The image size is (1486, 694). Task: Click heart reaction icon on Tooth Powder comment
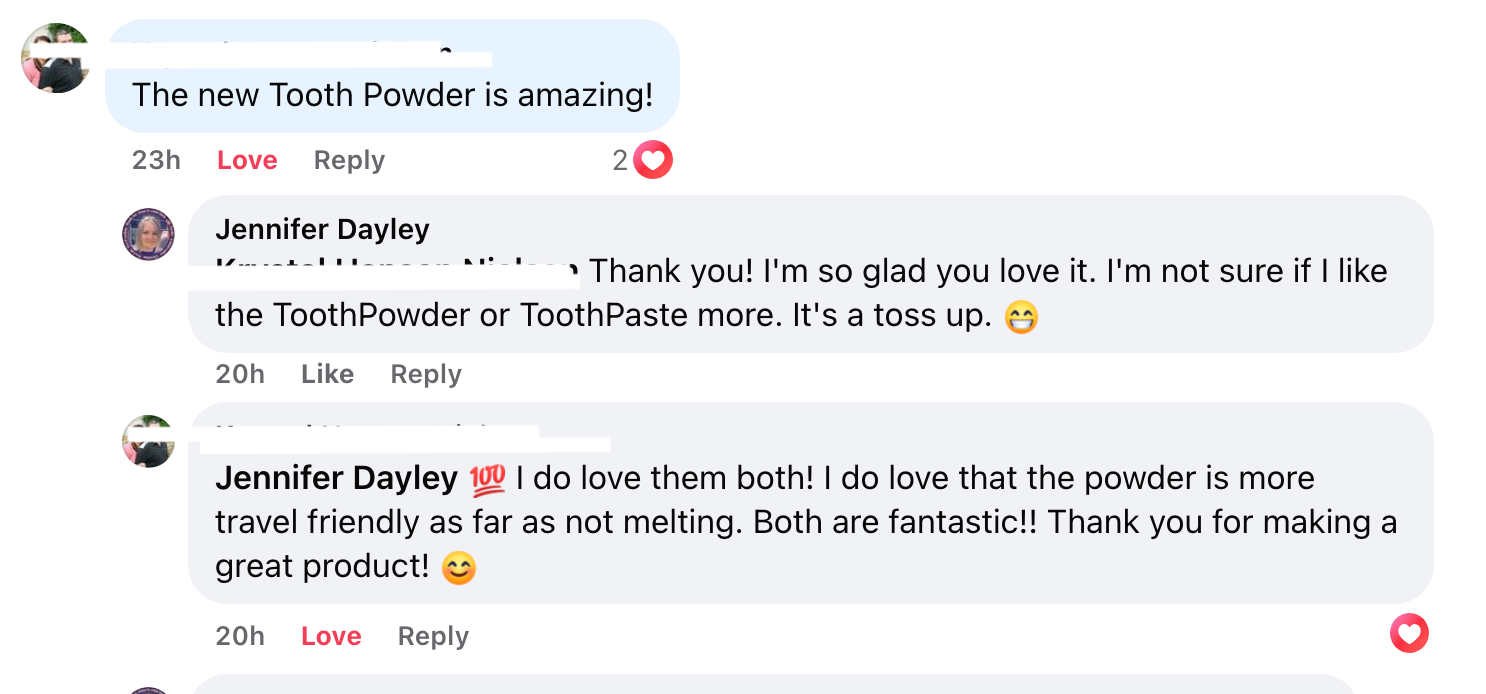pyautogui.click(x=653, y=160)
